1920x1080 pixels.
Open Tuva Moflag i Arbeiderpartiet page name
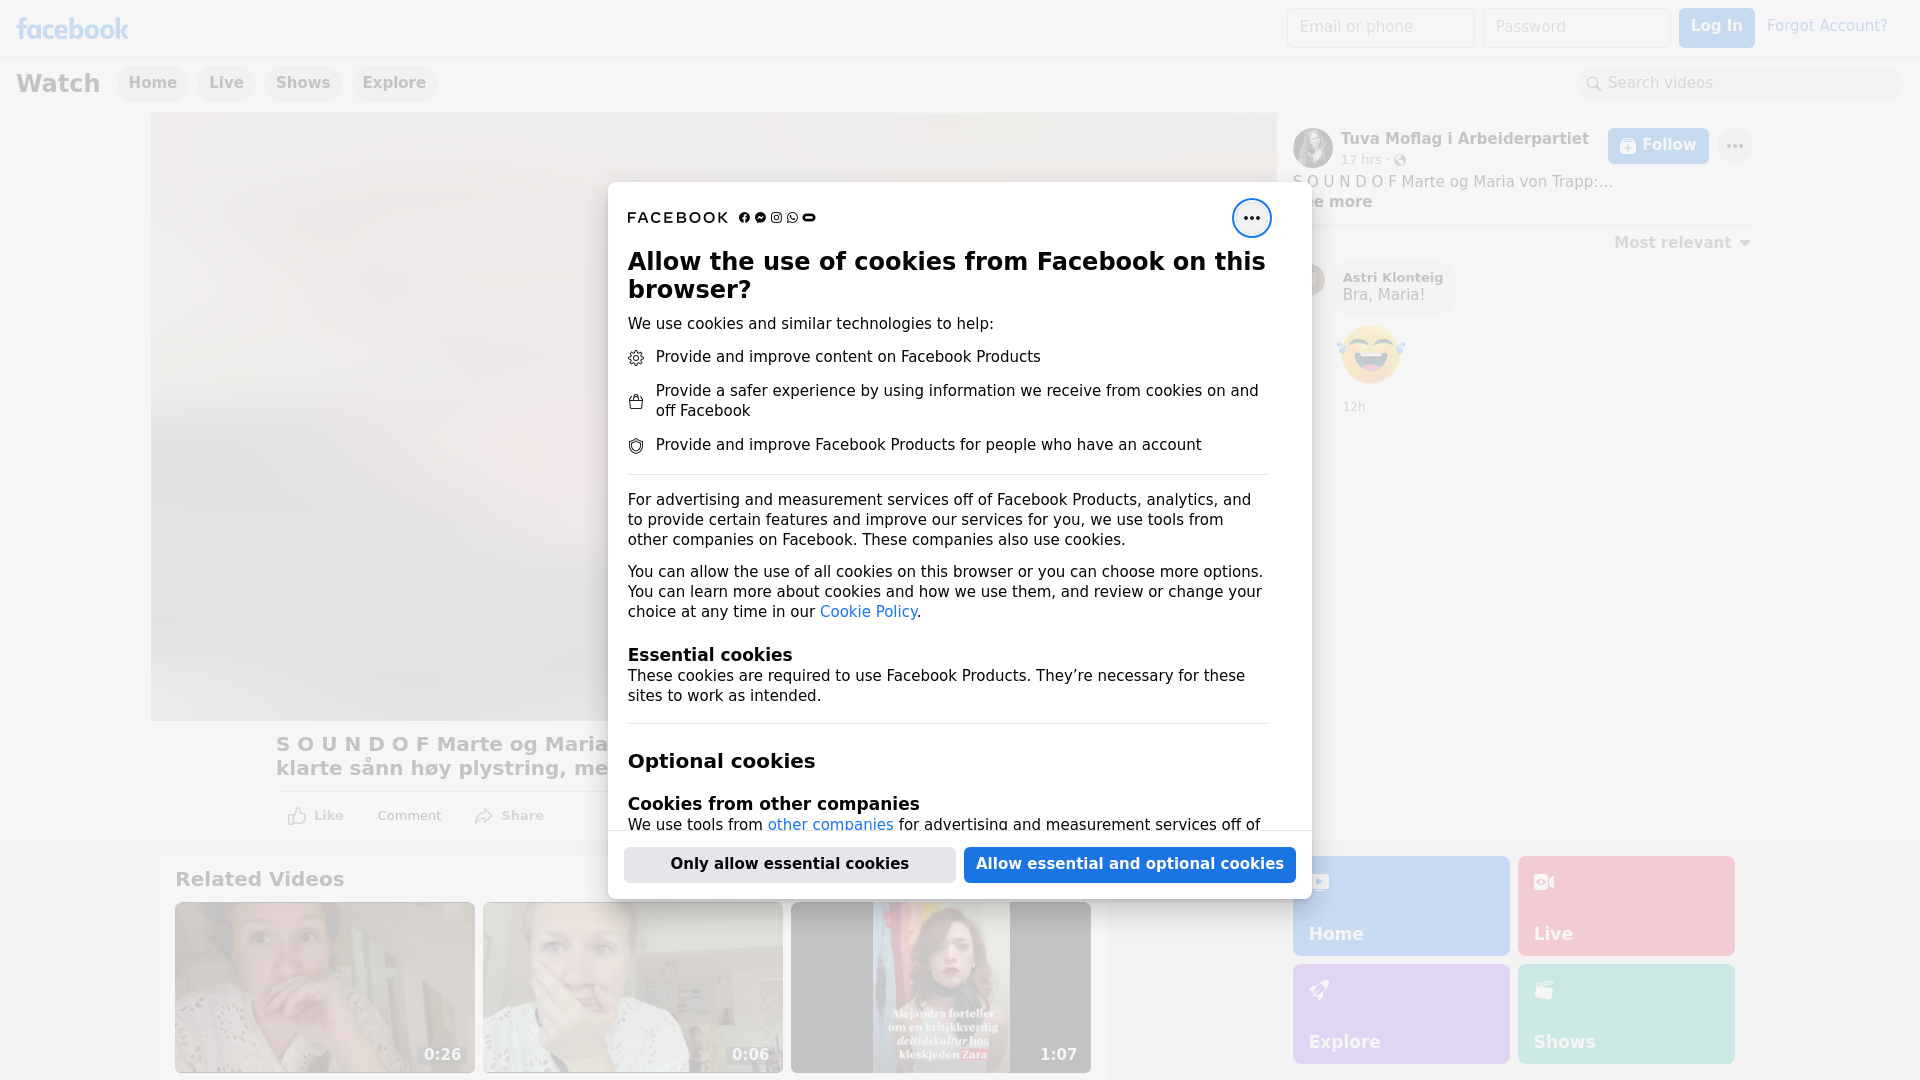coord(1464,139)
